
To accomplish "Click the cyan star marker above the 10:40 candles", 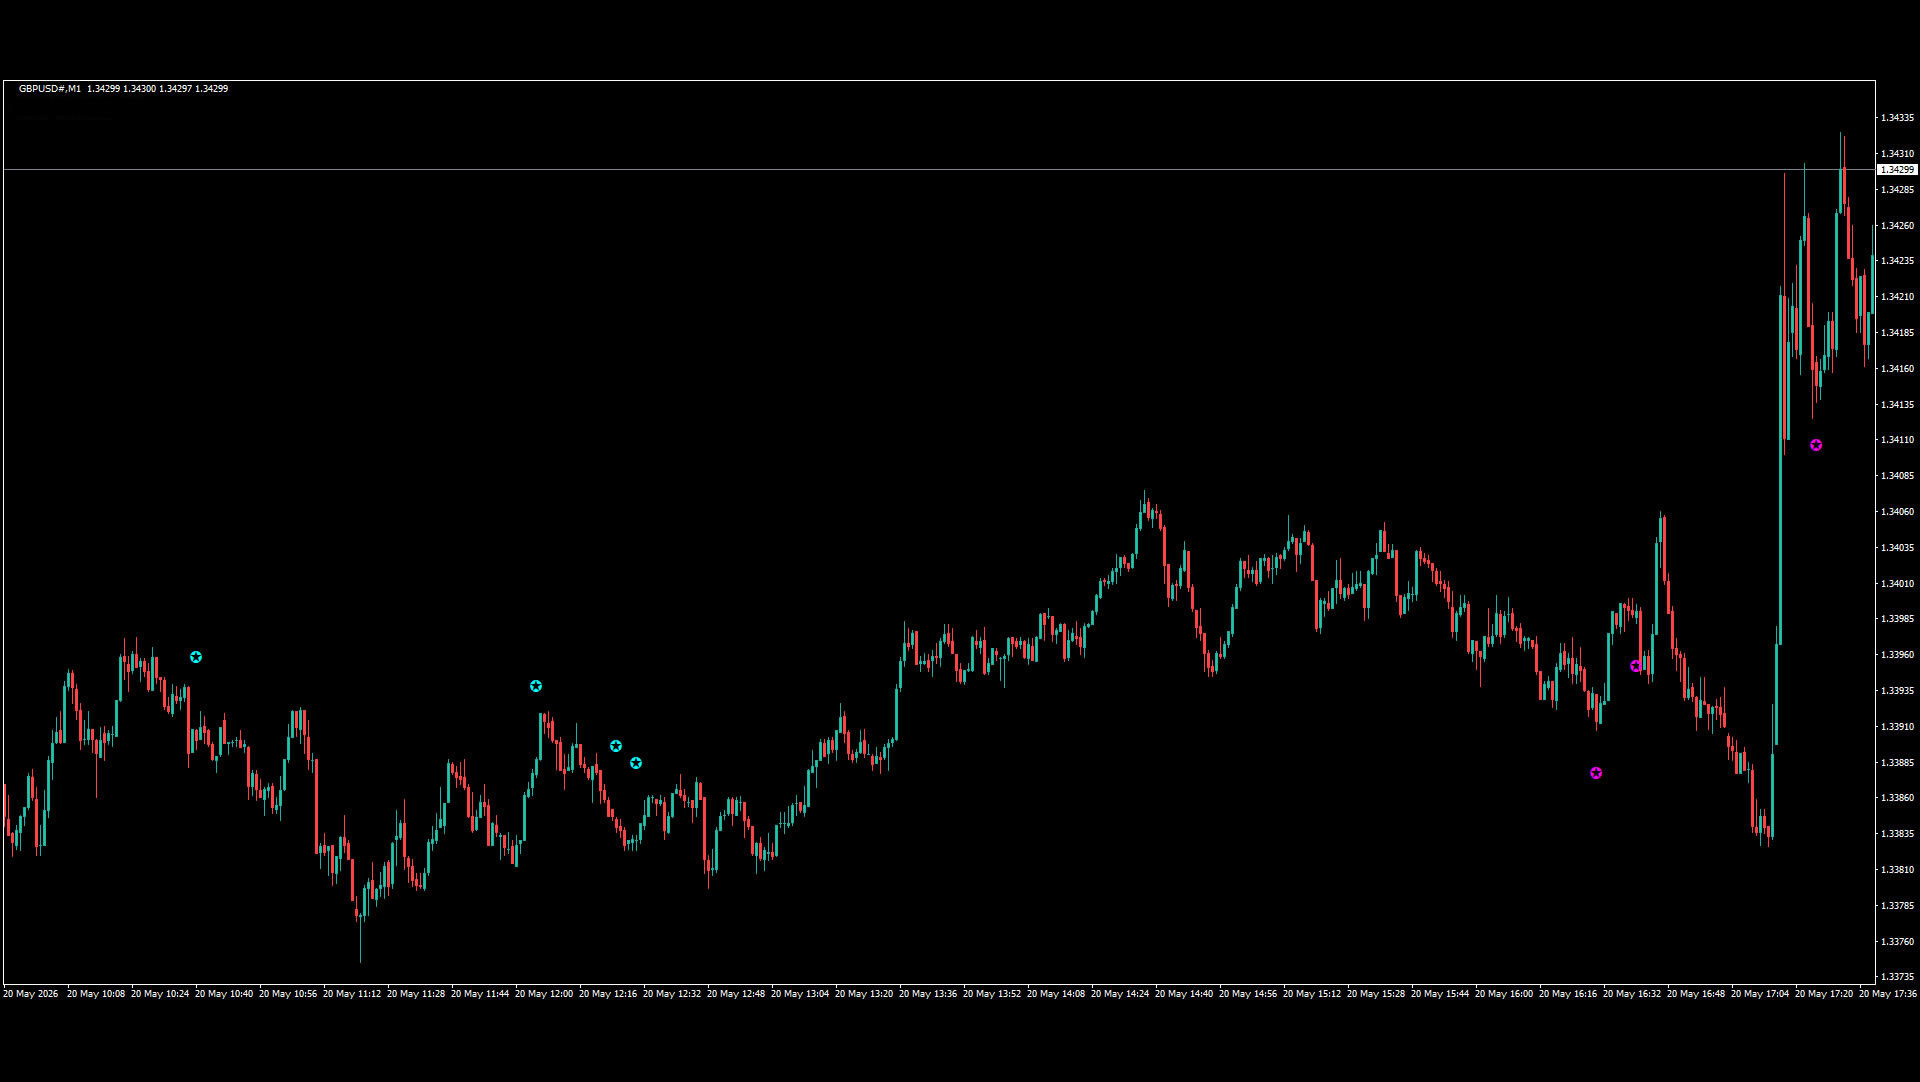I will coord(196,657).
